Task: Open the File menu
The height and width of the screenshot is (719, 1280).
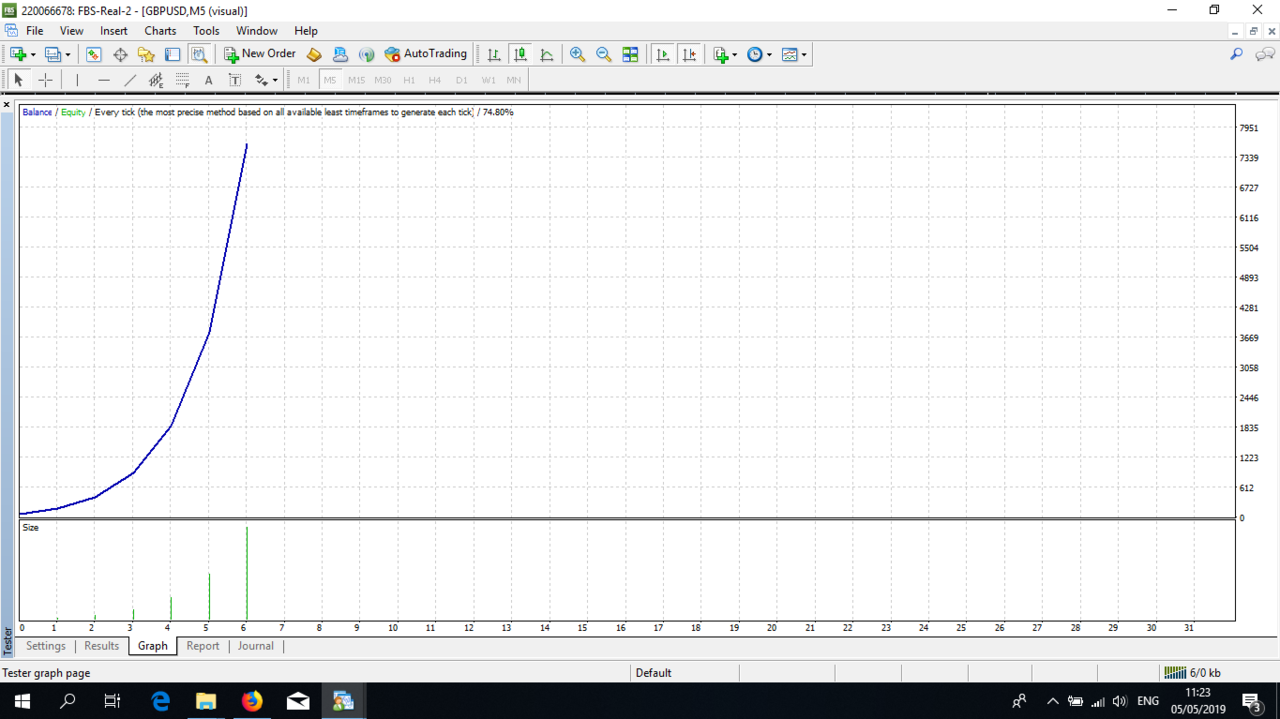Action: coord(34,31)
